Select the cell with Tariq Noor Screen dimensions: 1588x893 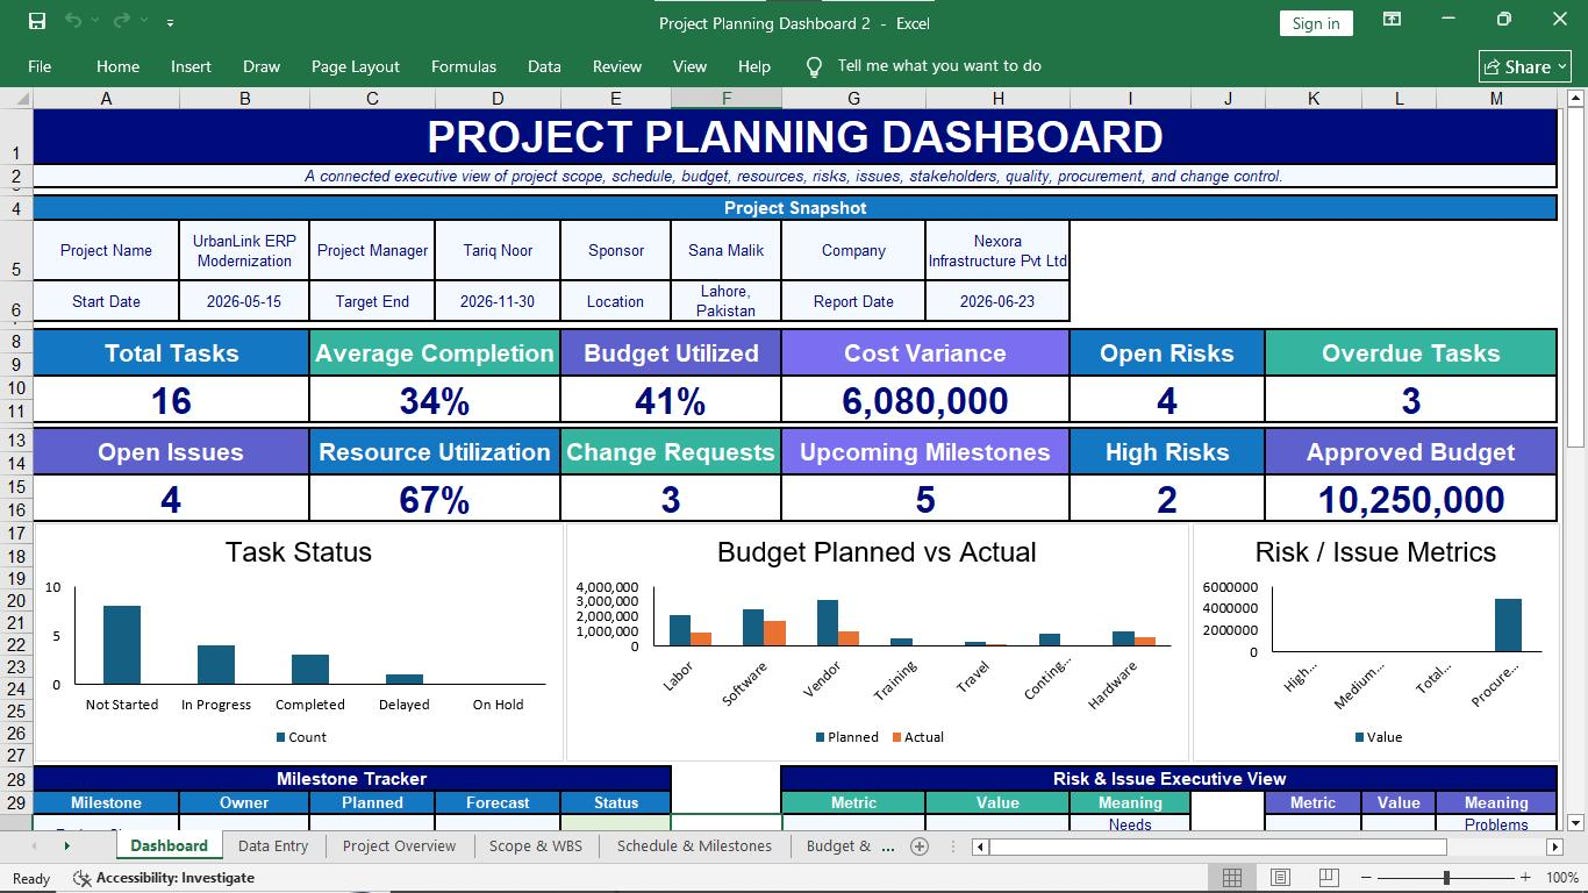click(497, 250)
